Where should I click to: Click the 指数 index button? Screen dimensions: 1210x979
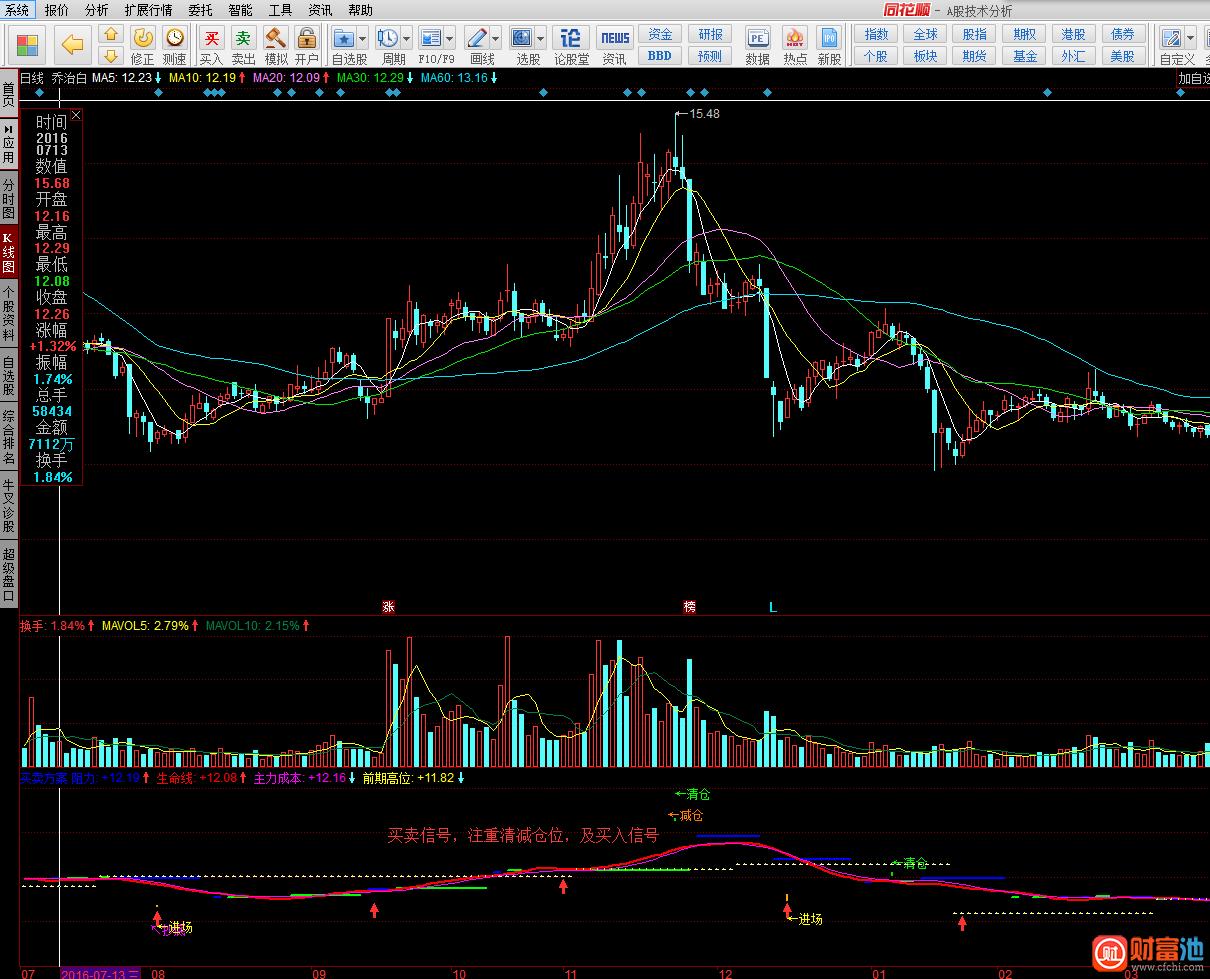click(x=876, y=34)
